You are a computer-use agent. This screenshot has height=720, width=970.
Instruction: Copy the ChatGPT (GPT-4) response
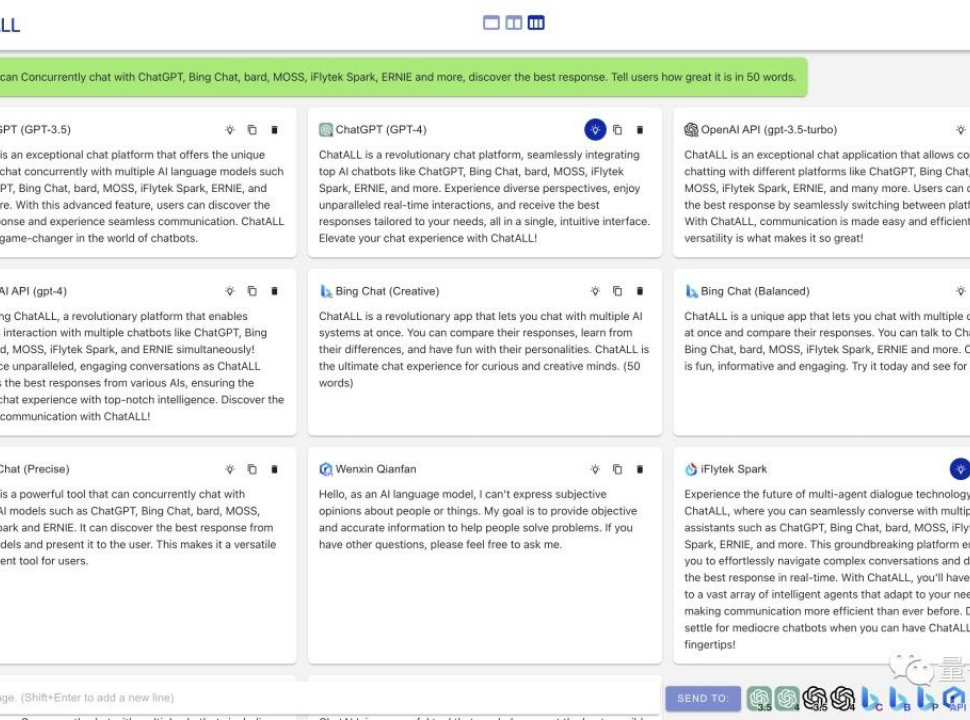click(617, 130)
